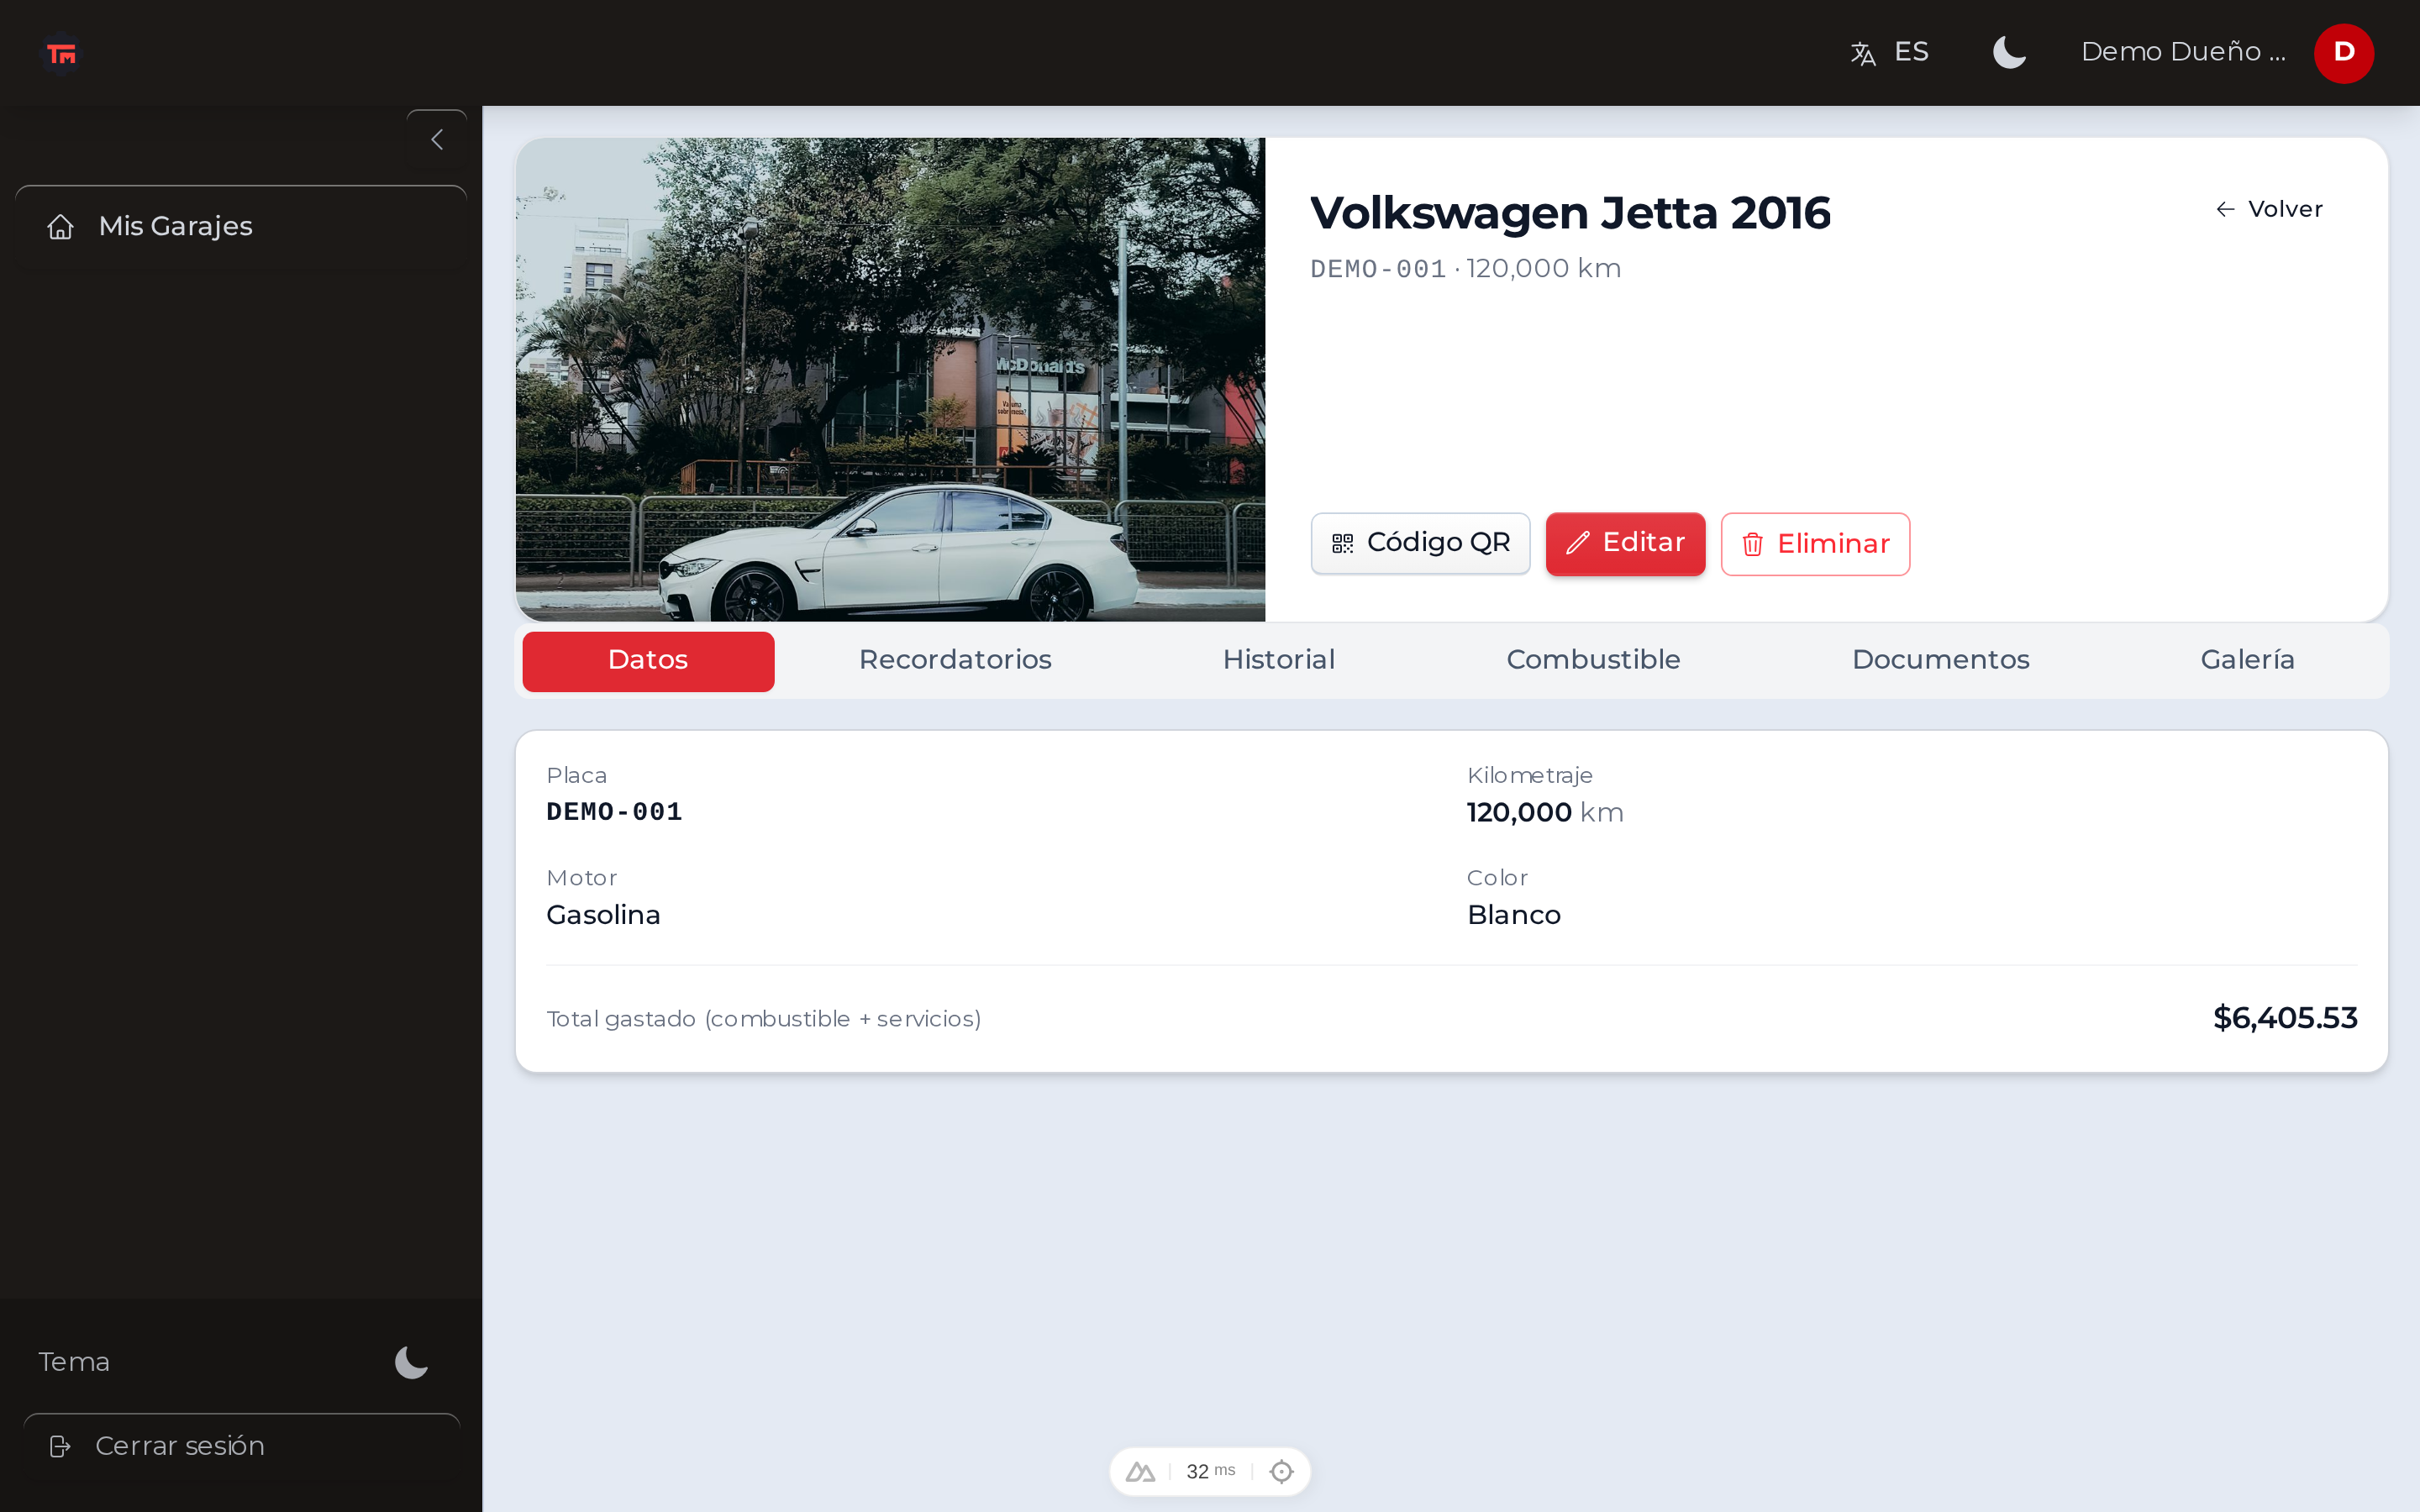Click the app logo in the header
This screenshot has height=1512, width=2420.
[61, 53]
